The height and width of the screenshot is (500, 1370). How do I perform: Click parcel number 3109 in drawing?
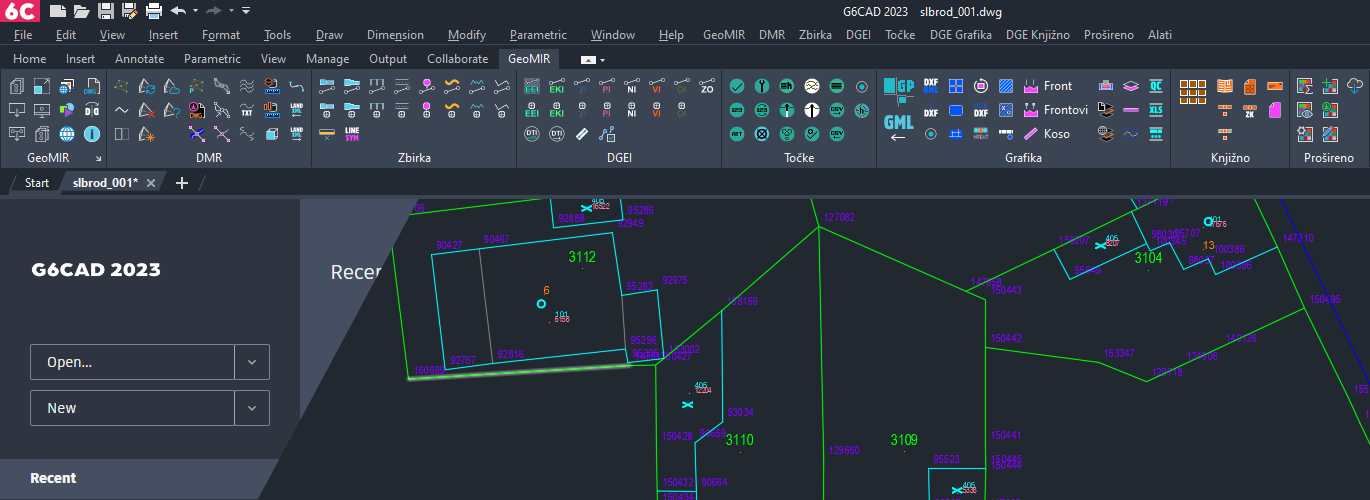[x=904, y=440]
